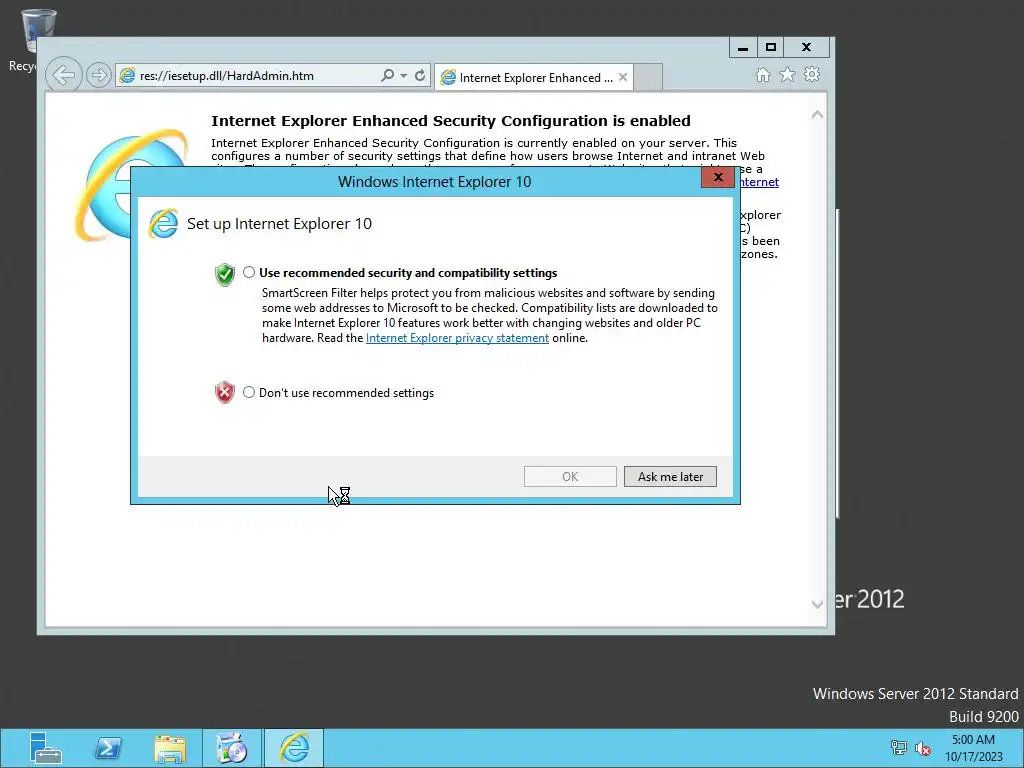Click Internet Explorer icon on the taskbar
The height and width of the screenshot is (768, 1024).
[294, 748]
